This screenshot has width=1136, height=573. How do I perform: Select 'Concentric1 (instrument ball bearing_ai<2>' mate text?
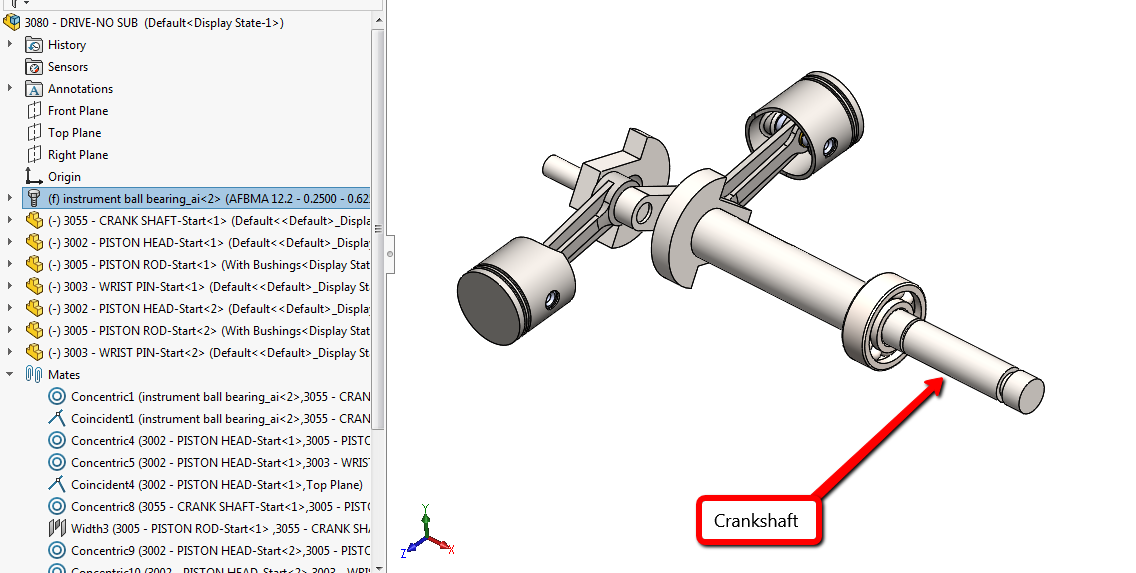coord(185,397)
